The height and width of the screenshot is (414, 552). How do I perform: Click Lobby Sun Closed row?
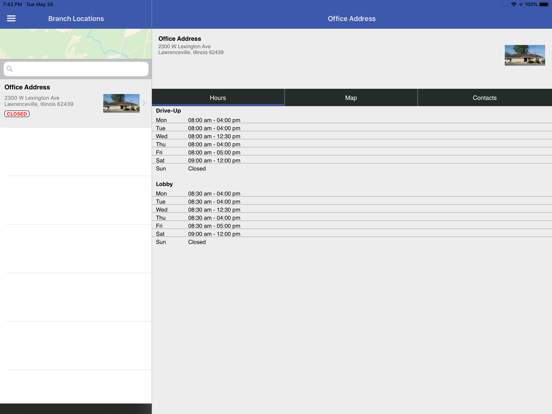352,242
